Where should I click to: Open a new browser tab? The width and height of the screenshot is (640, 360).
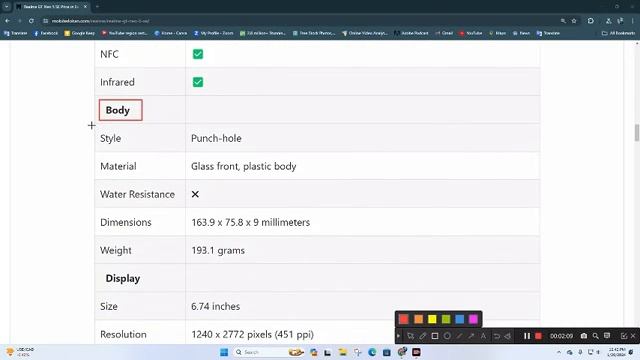pos(97,7)
